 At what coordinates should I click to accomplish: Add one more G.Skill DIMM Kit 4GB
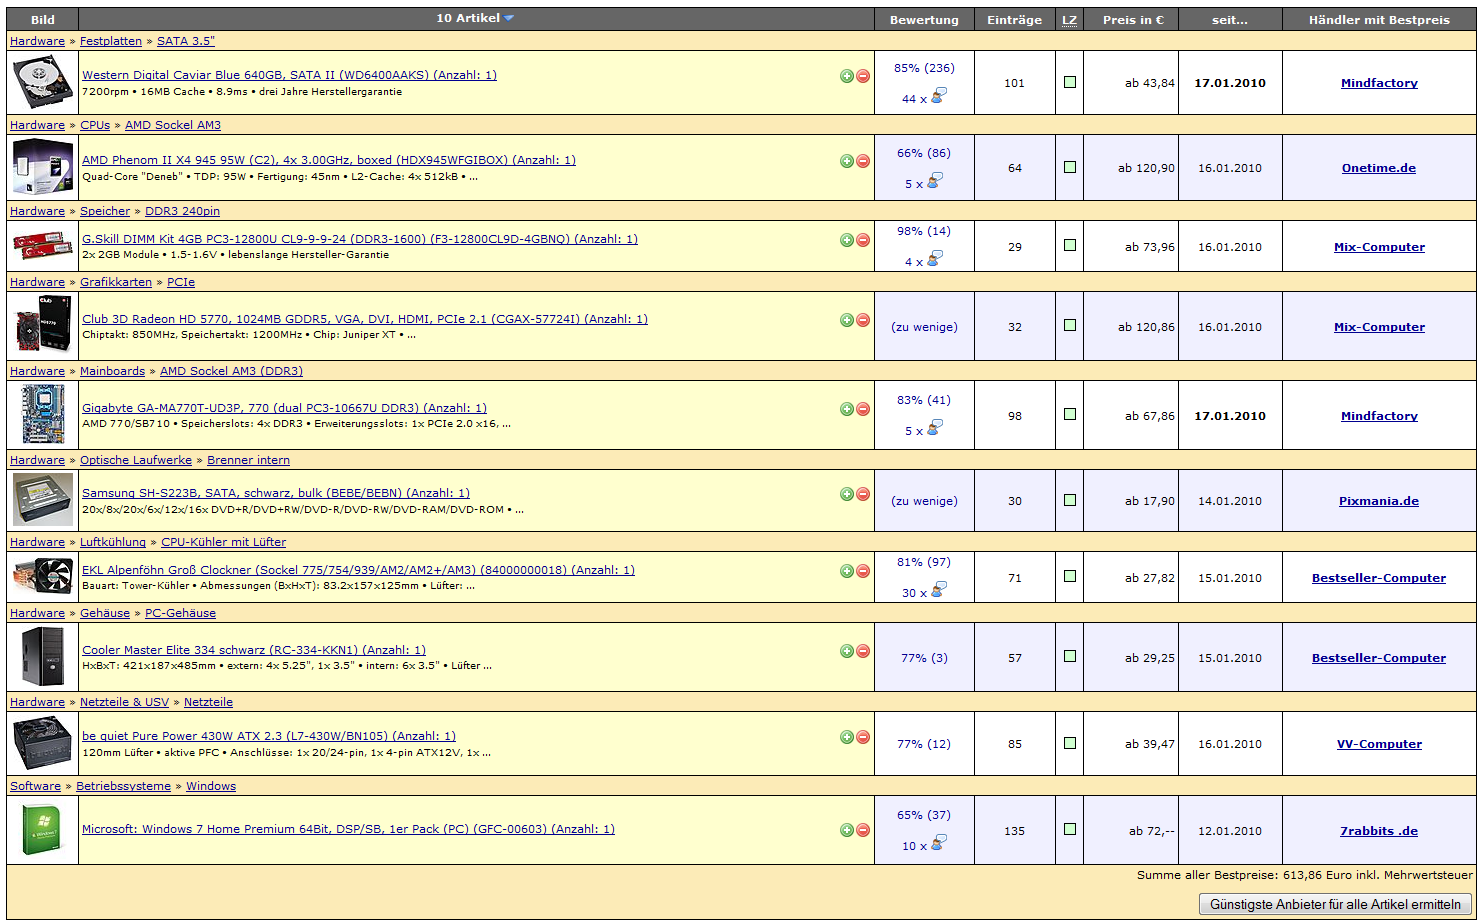(x=847, y=240)
